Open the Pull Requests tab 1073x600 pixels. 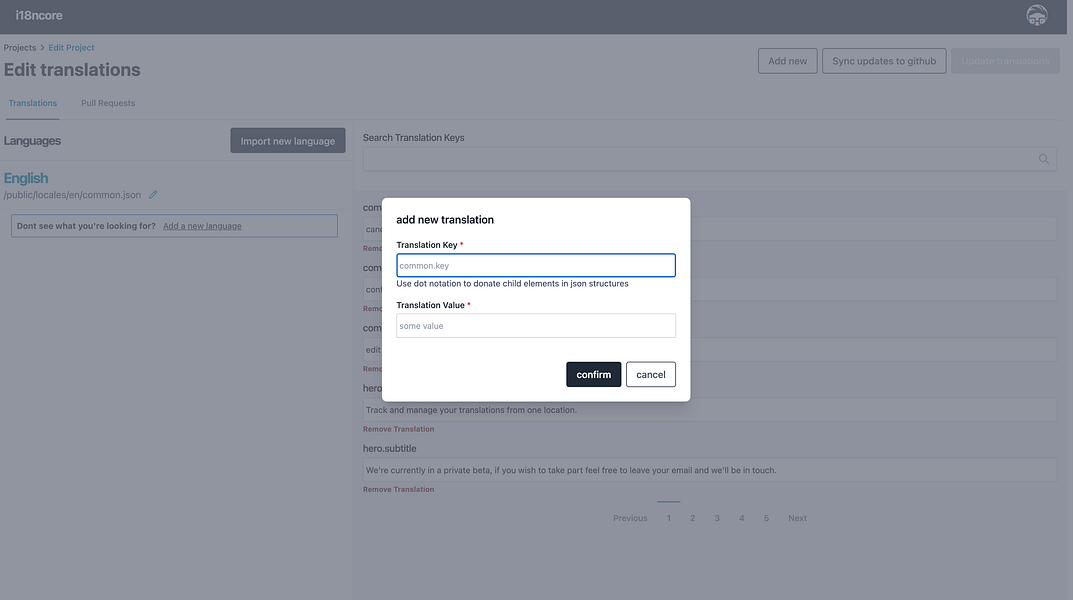[108, 103]
